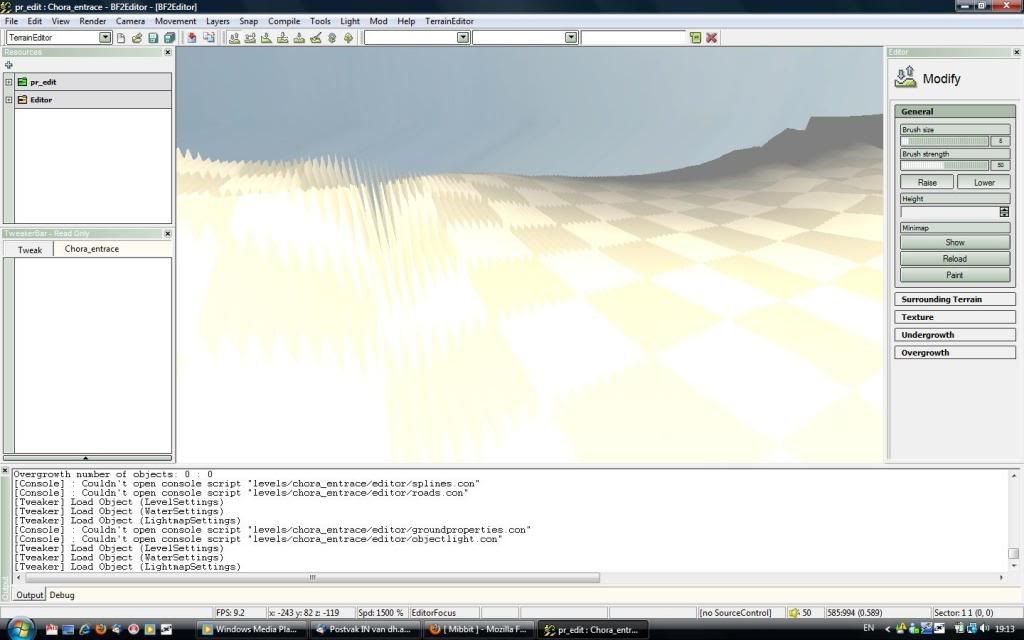Select the Chora_entrace tab
Viewport: 1024px width, 640px height.
pos(92,249)
